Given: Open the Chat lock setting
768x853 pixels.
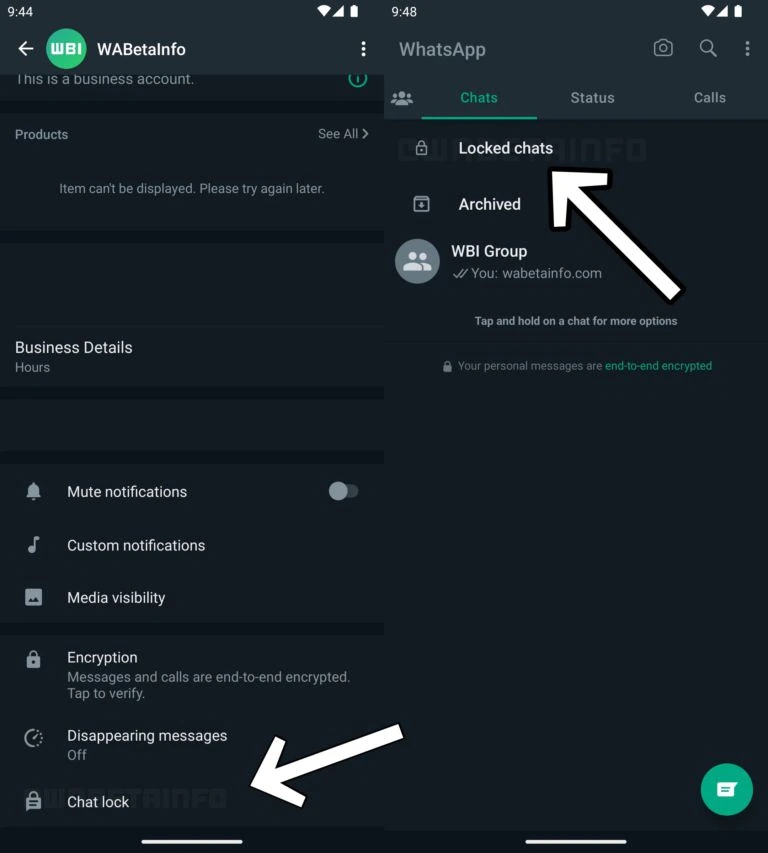Looking at the screenshot, I should pyautogui.click(x=98, y=802).
